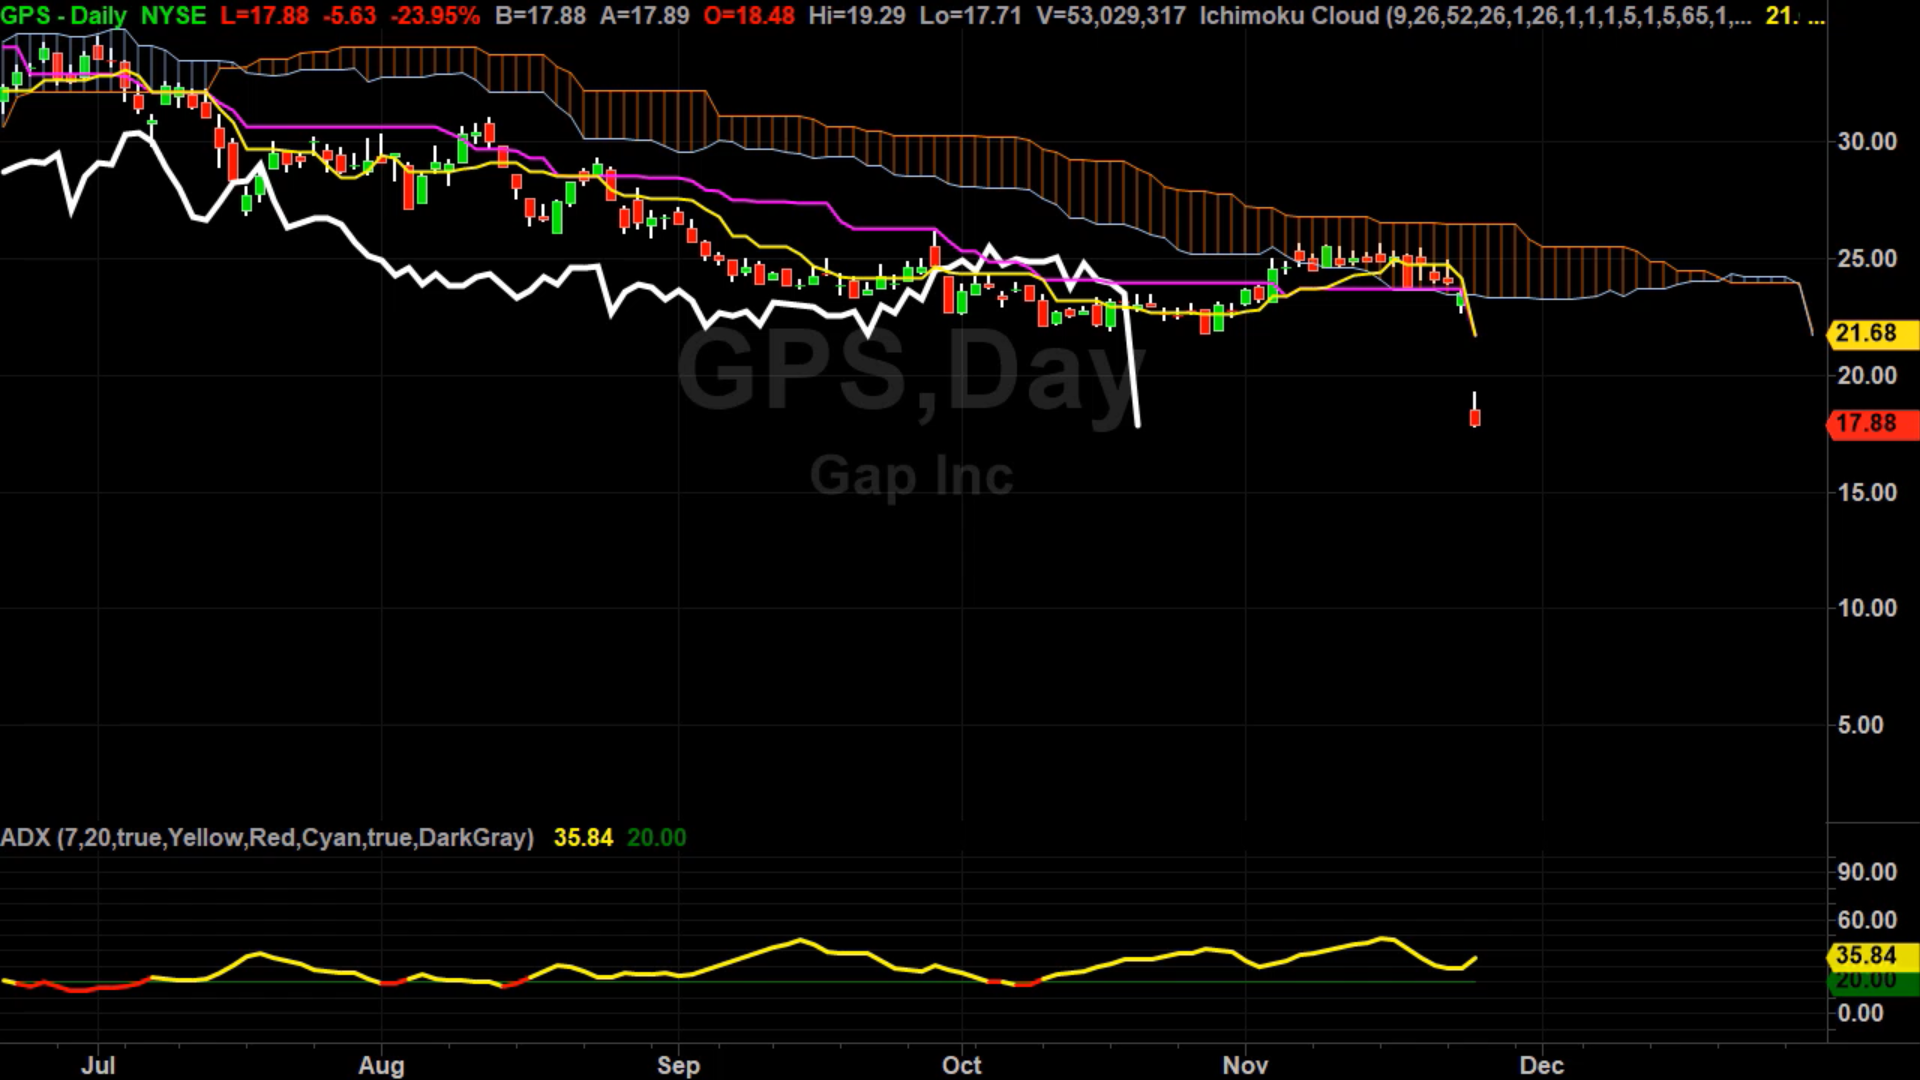Click the NYSE exchange label
Screen dimensions: 1920x1080
pos(173,16)
